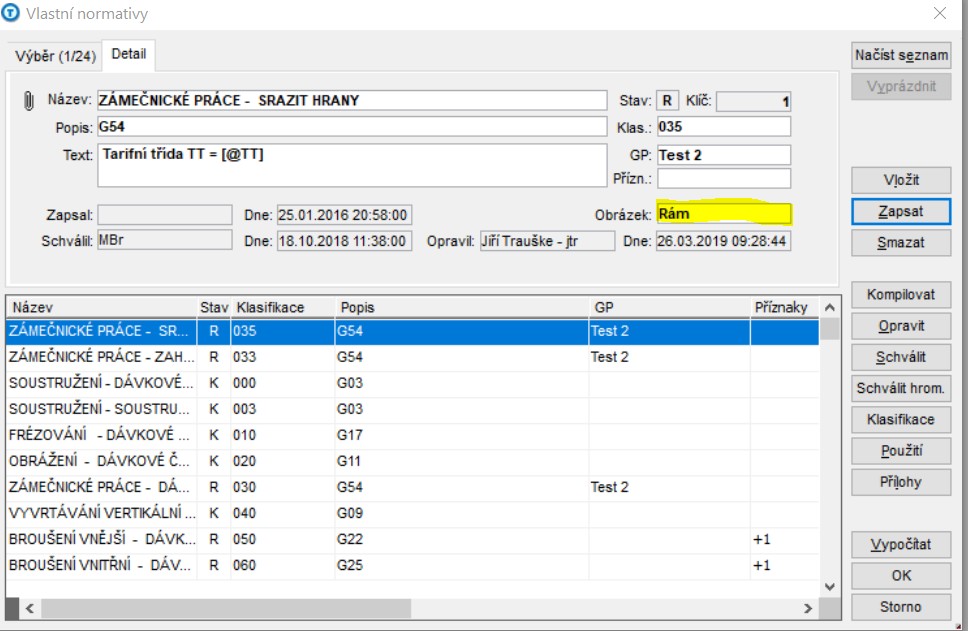Sort by the Klasifikace column header
The height and width of the screenshot is (631, 968).
click(282, 307)
